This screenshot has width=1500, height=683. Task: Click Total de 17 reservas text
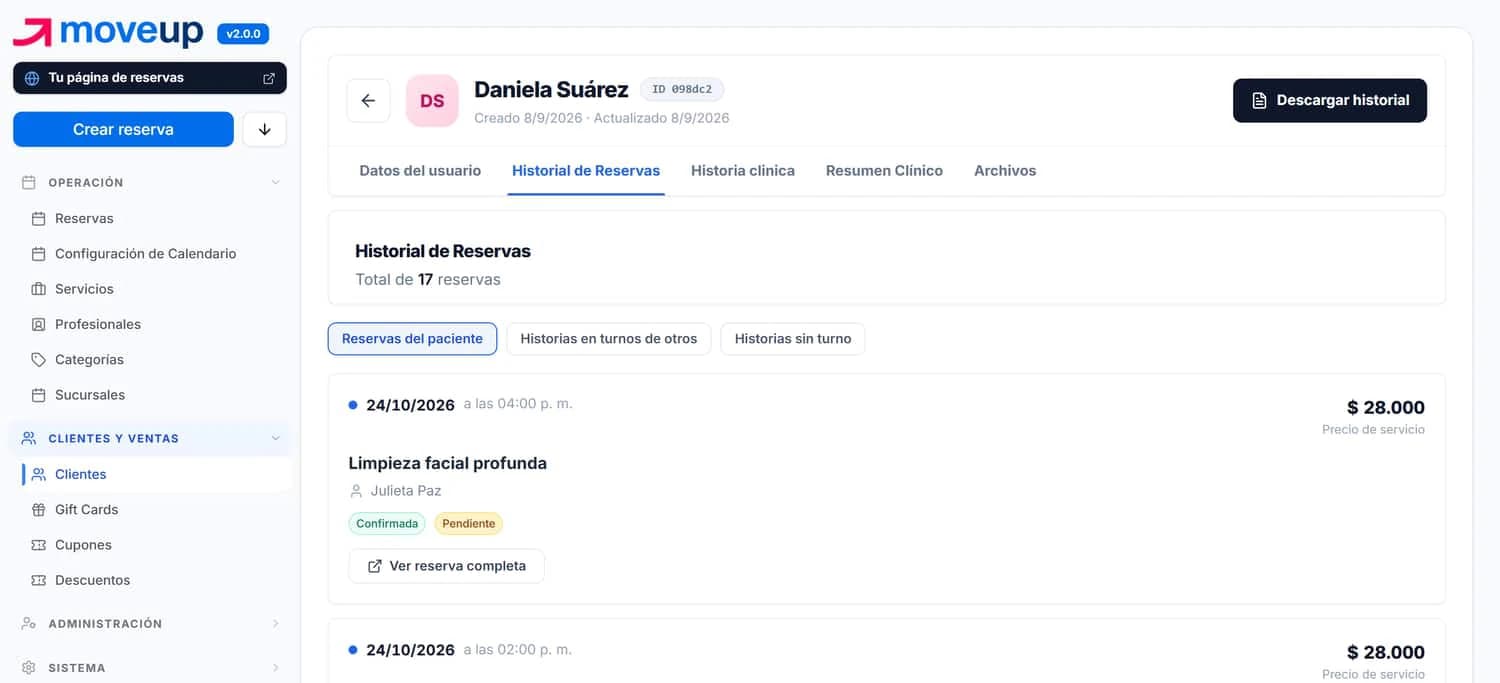pos(428,280)
